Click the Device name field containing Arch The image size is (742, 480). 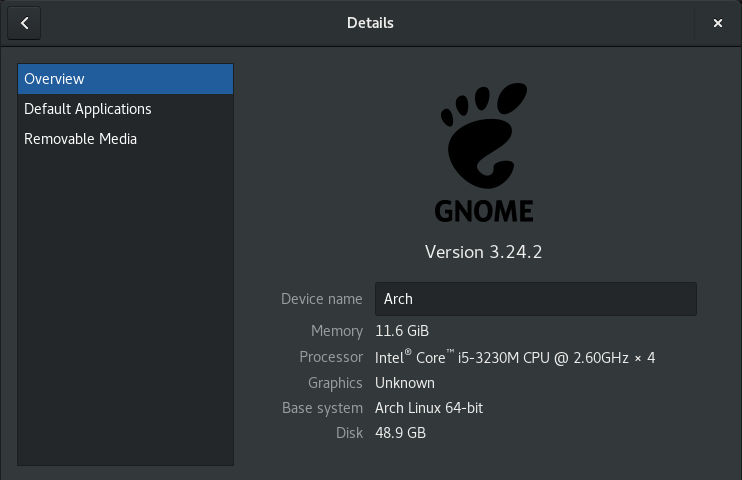pyautogui.click(x=536, y=299)
